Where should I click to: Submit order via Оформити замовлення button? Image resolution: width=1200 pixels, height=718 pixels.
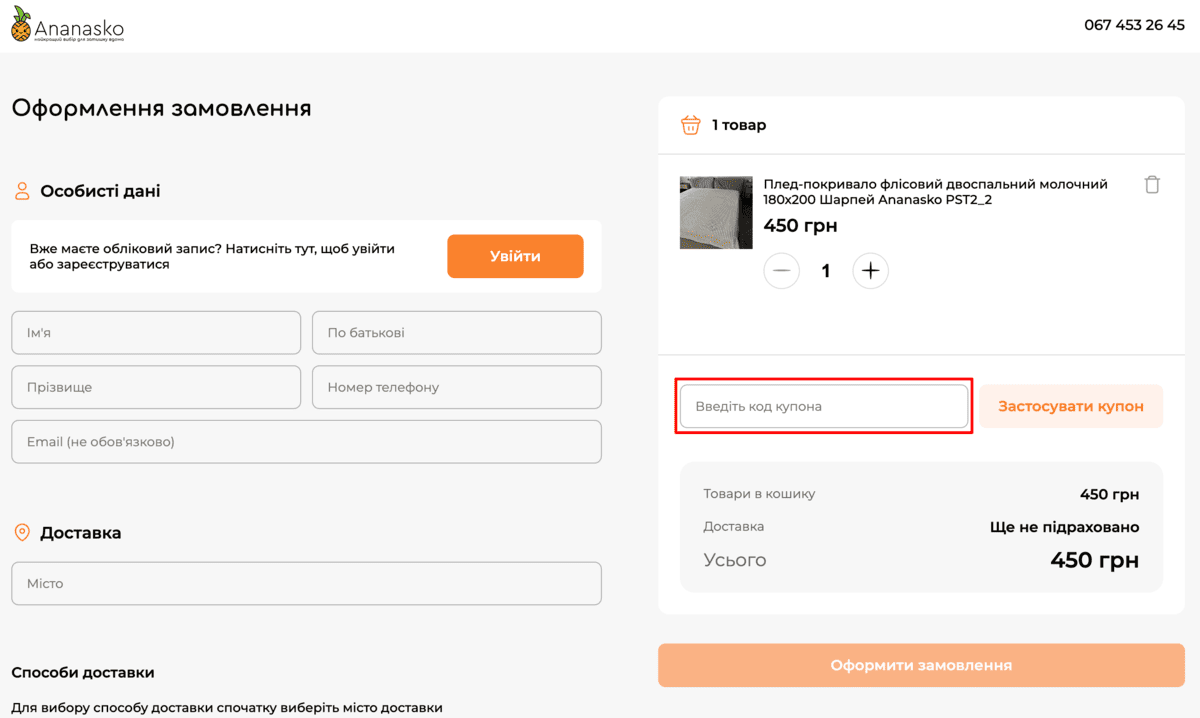click(x=921, y=665)
